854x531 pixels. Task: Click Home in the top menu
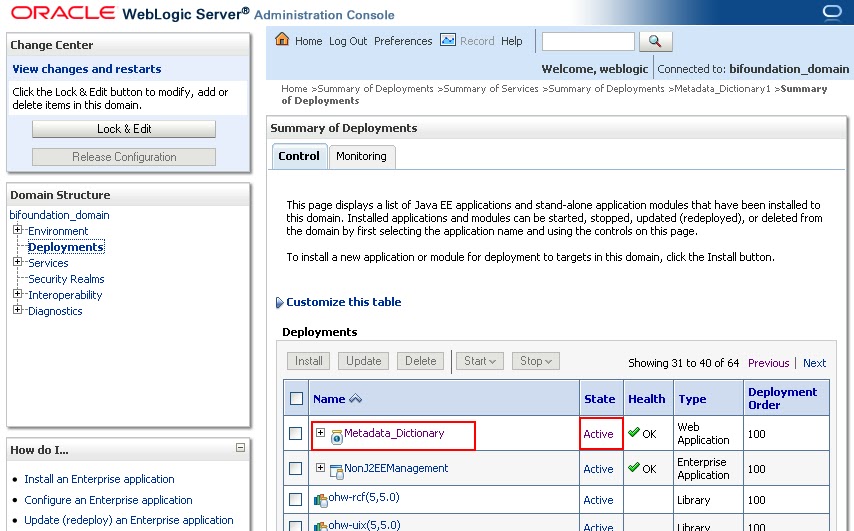(308, 41)
